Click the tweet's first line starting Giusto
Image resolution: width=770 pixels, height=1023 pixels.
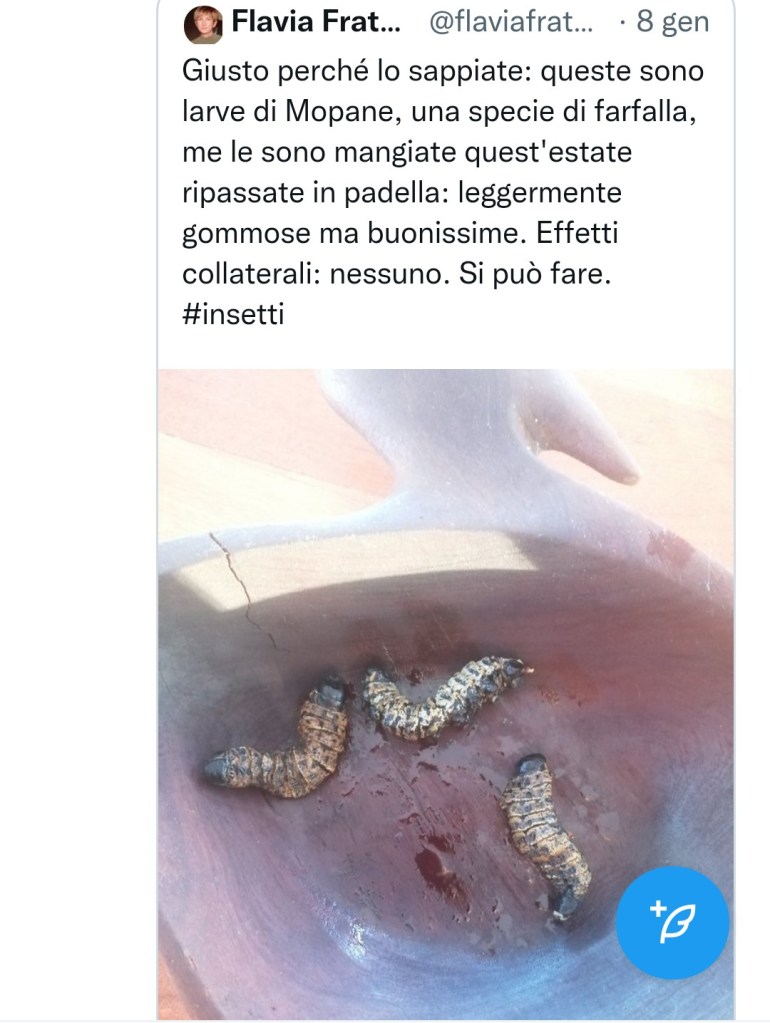[443, 71]
